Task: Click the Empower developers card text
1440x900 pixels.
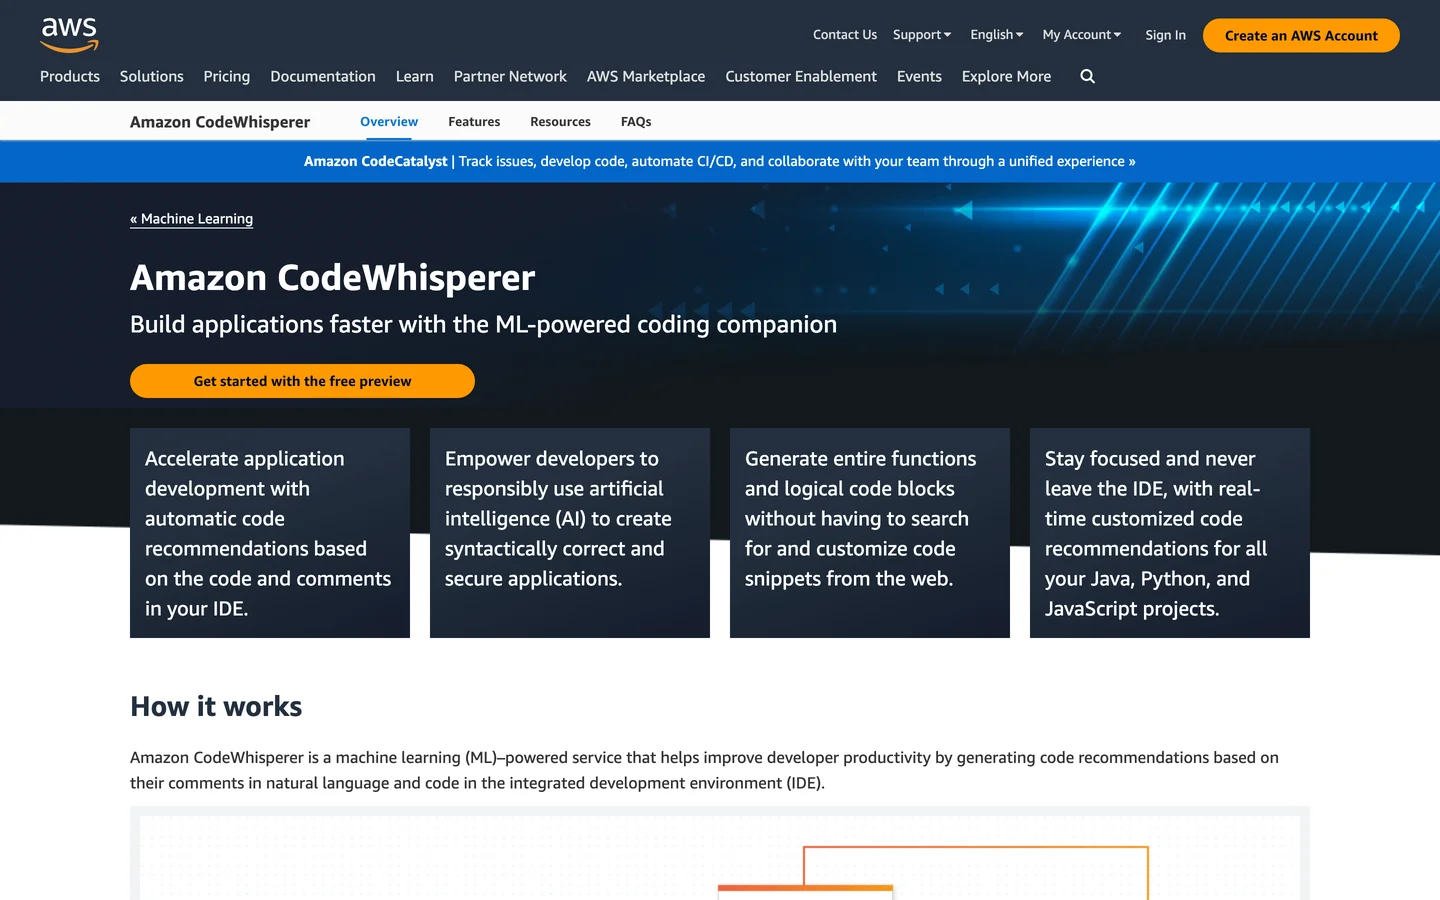Action: coord(558,518)
